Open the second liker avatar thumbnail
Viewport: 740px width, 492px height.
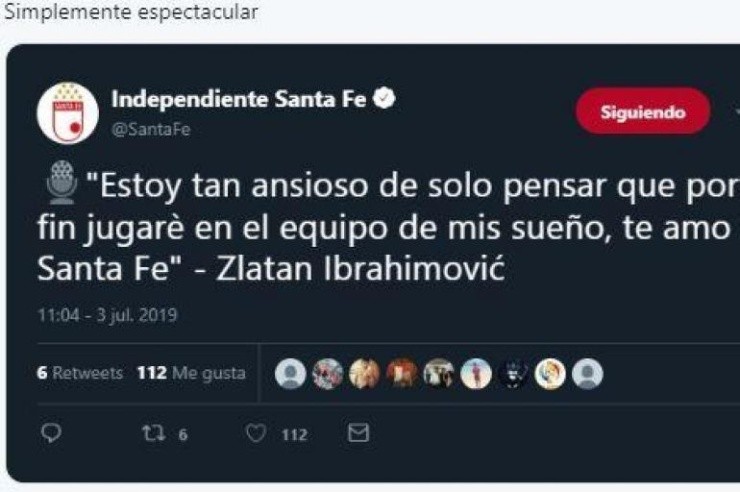click(x=328, y=374)
